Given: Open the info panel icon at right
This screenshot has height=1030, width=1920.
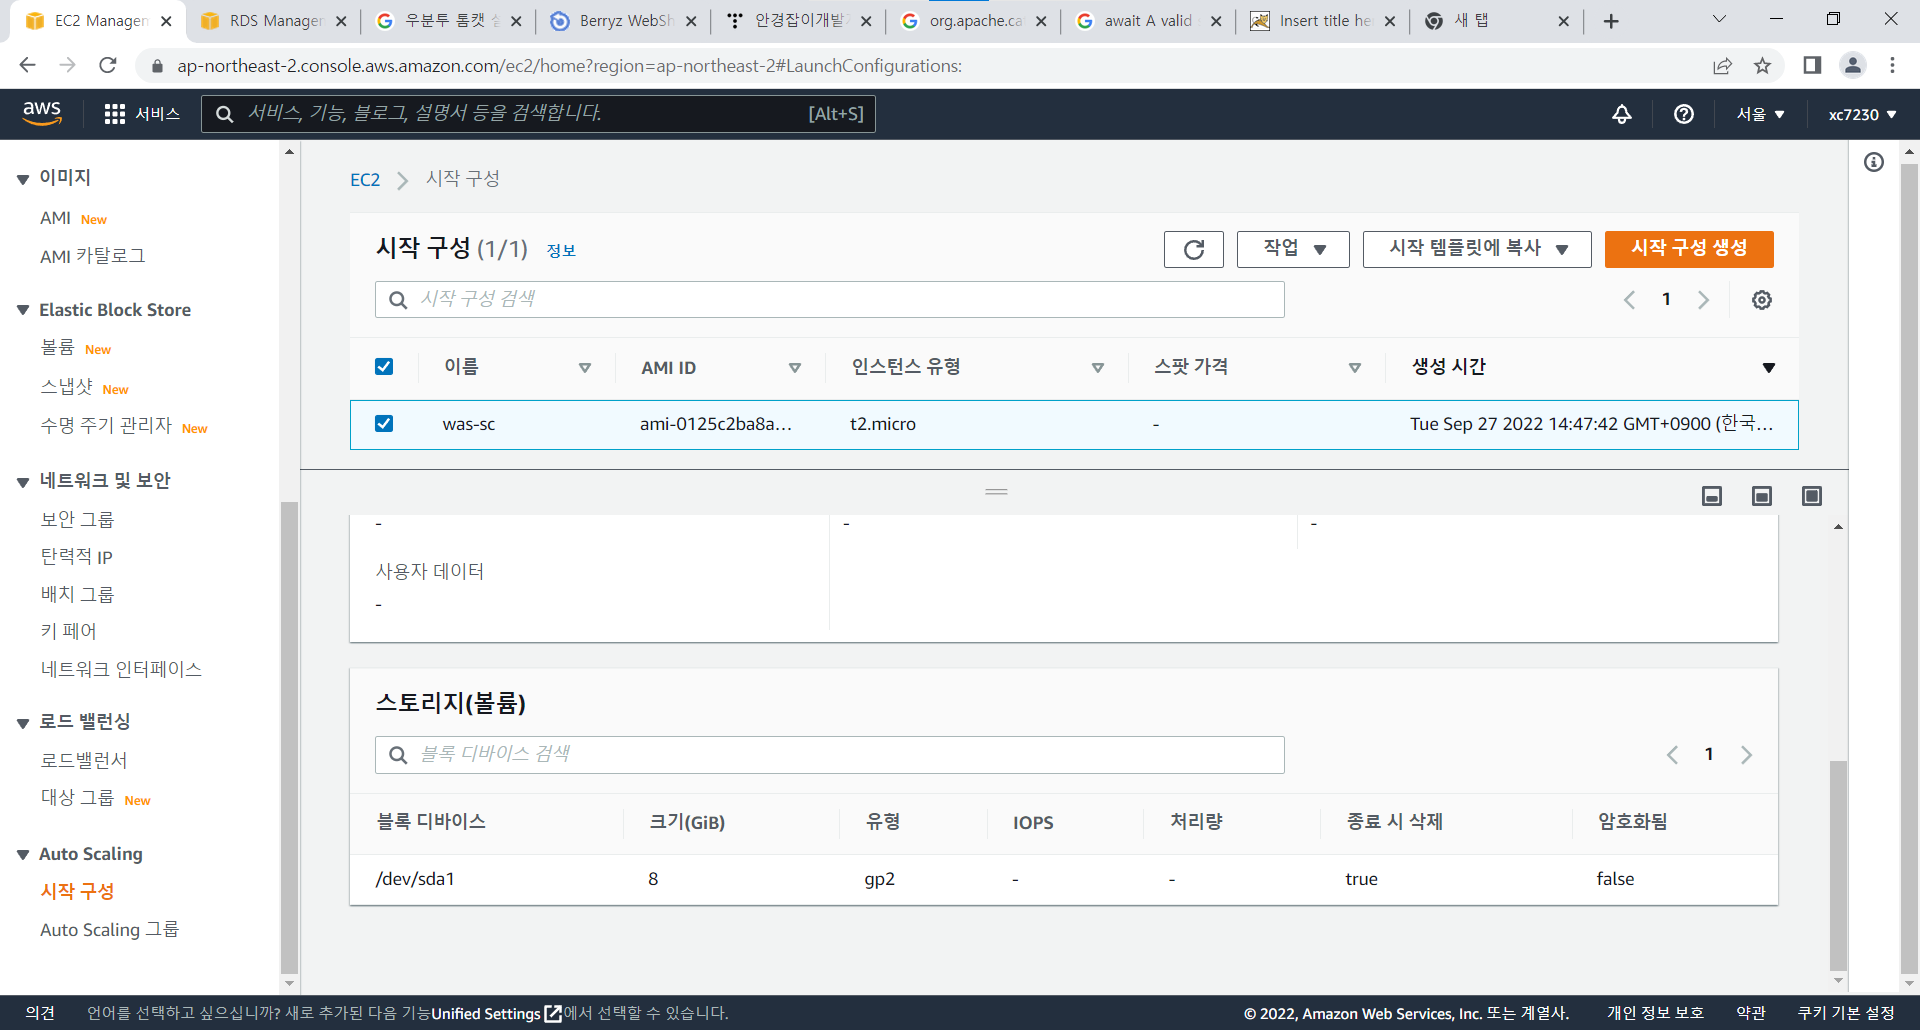Looking at the screenshot, I should (x=1874, y=162).
